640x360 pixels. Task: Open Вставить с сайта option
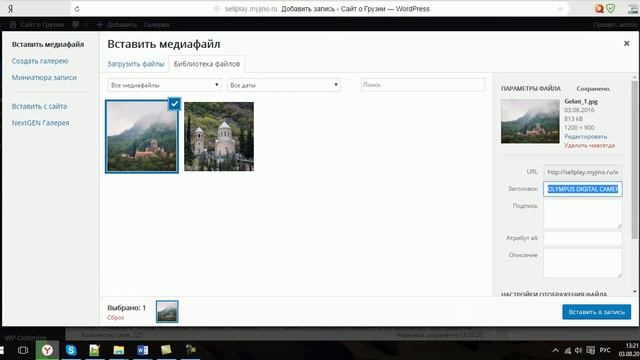coord(39,106)
